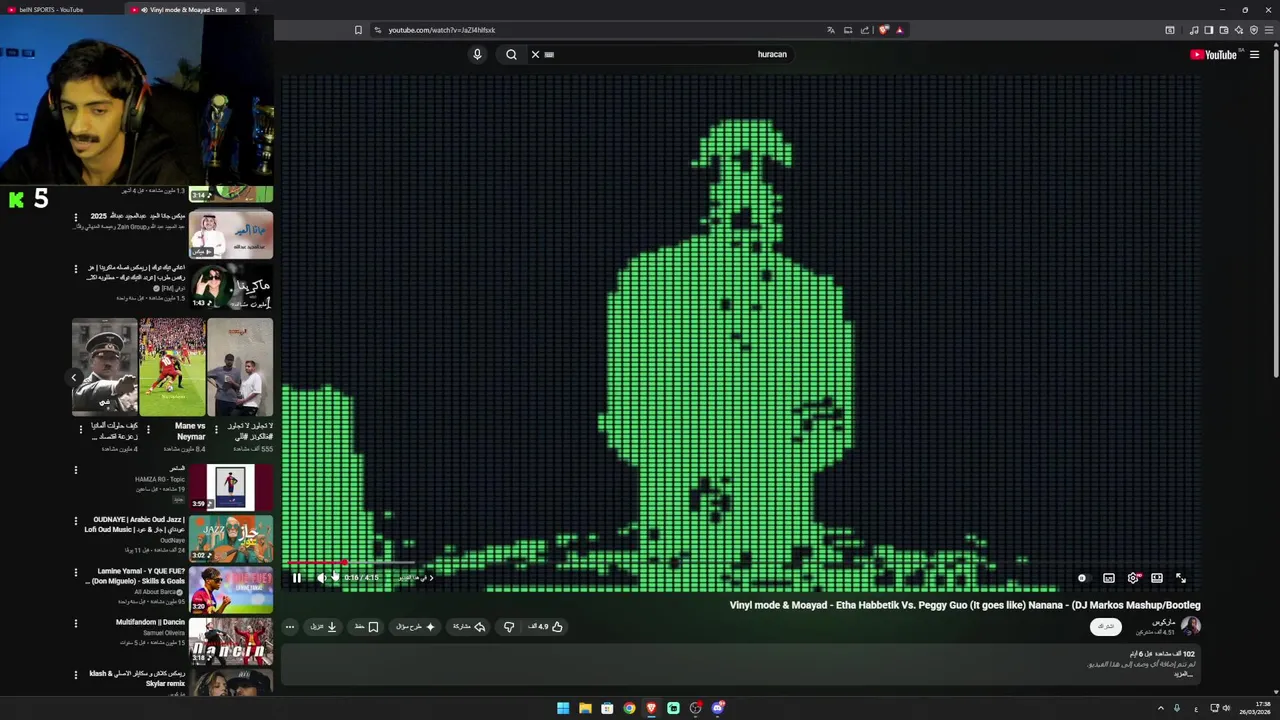1280x720 pixels.
Task: Open Brave browser taskbar icon
Action: 651,708
